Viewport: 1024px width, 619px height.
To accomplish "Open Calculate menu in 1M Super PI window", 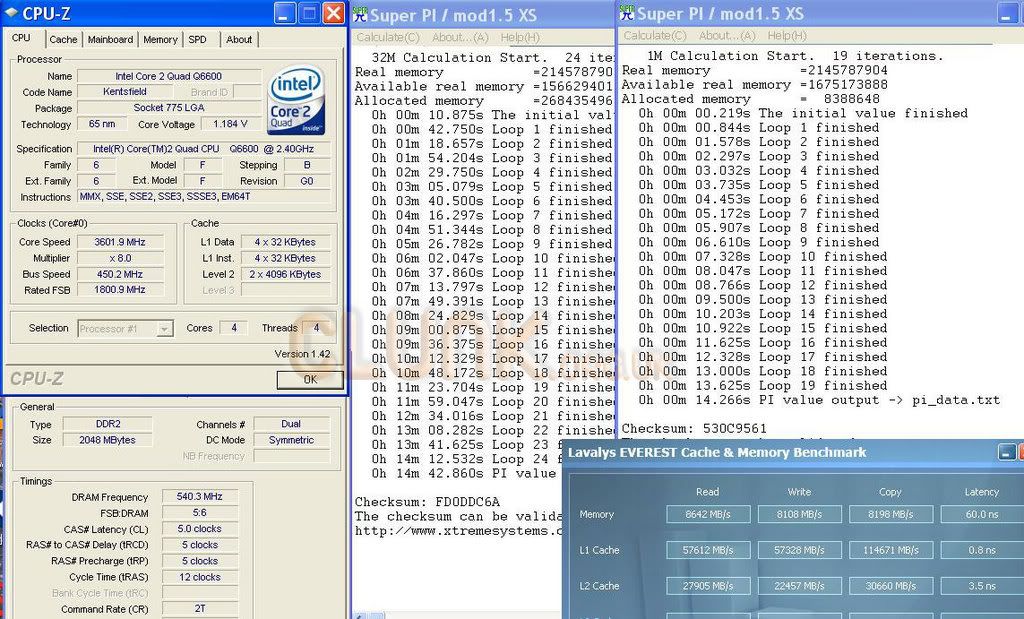I will click(x=655, y=35).
